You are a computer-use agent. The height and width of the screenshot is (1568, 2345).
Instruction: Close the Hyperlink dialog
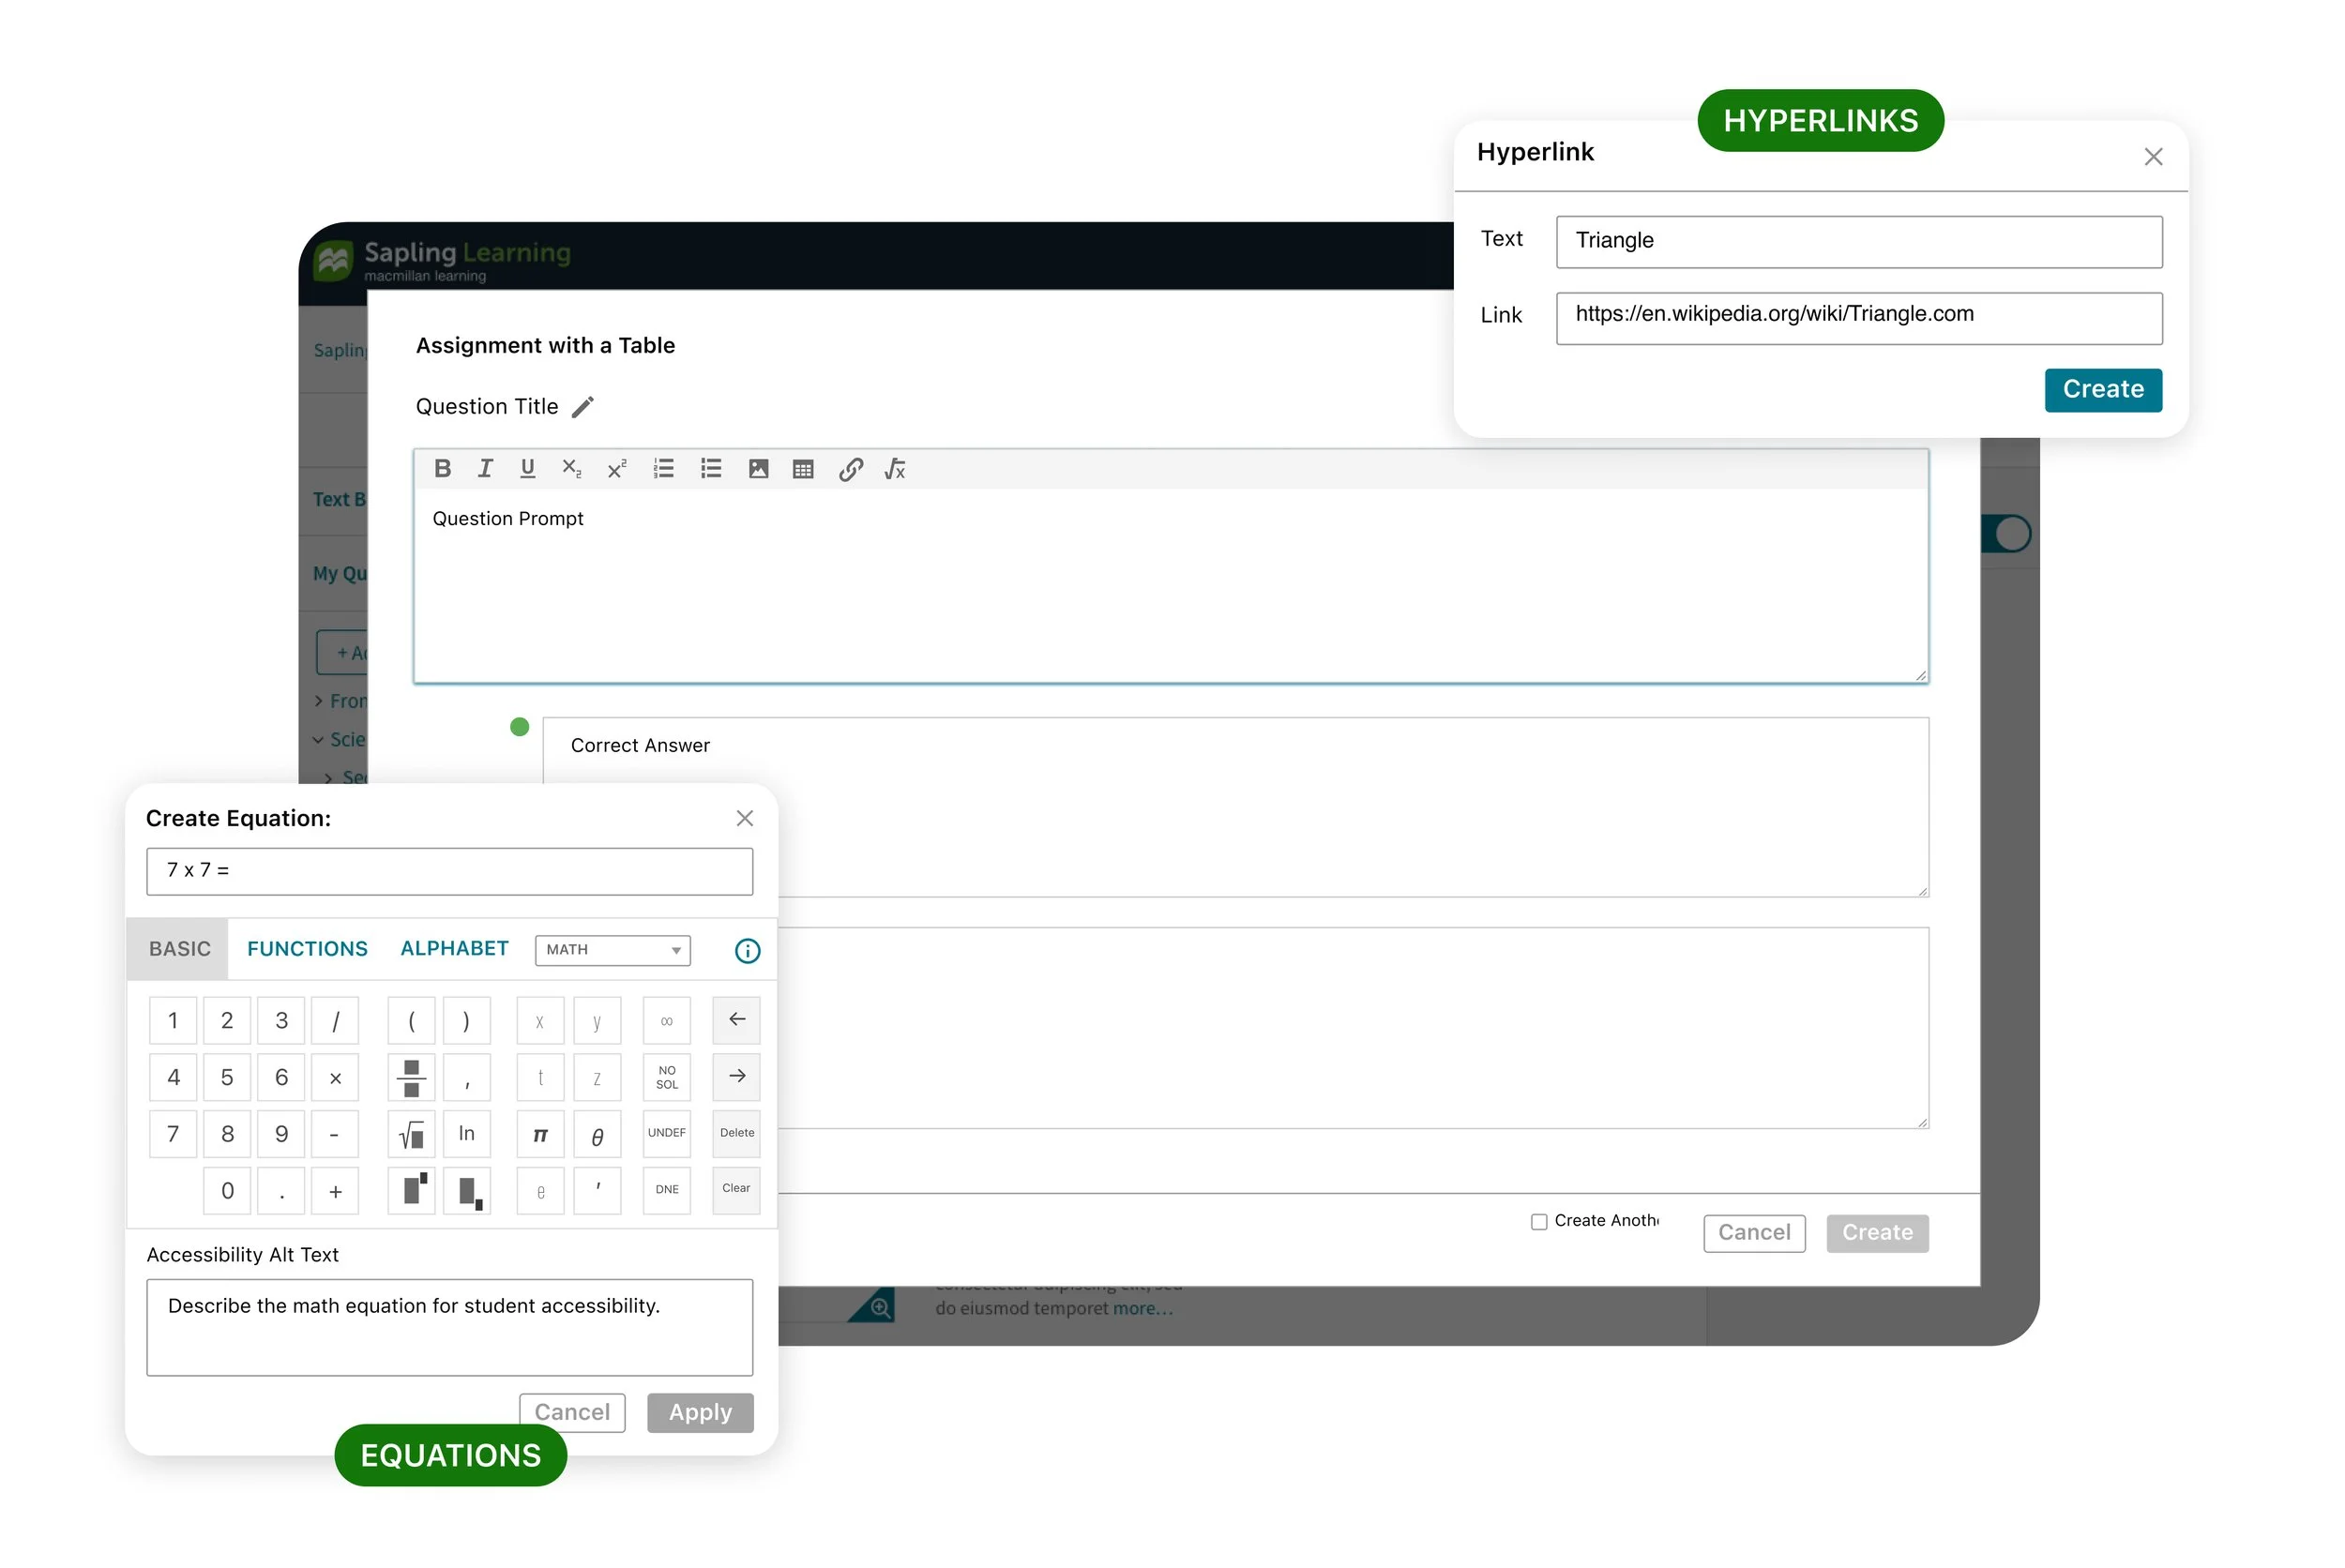pos(2153,157)
